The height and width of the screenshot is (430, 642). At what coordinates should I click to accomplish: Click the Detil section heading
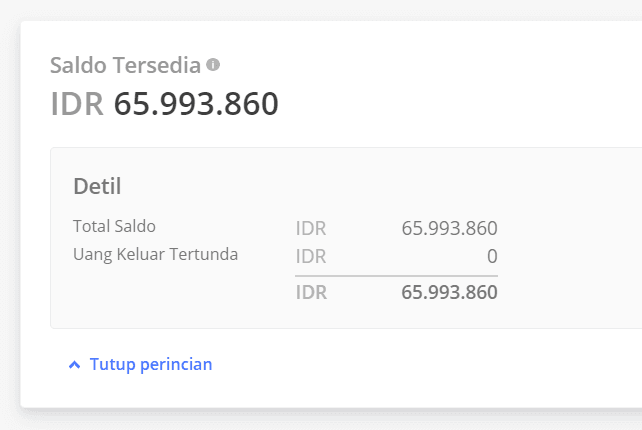coord(97,186)
